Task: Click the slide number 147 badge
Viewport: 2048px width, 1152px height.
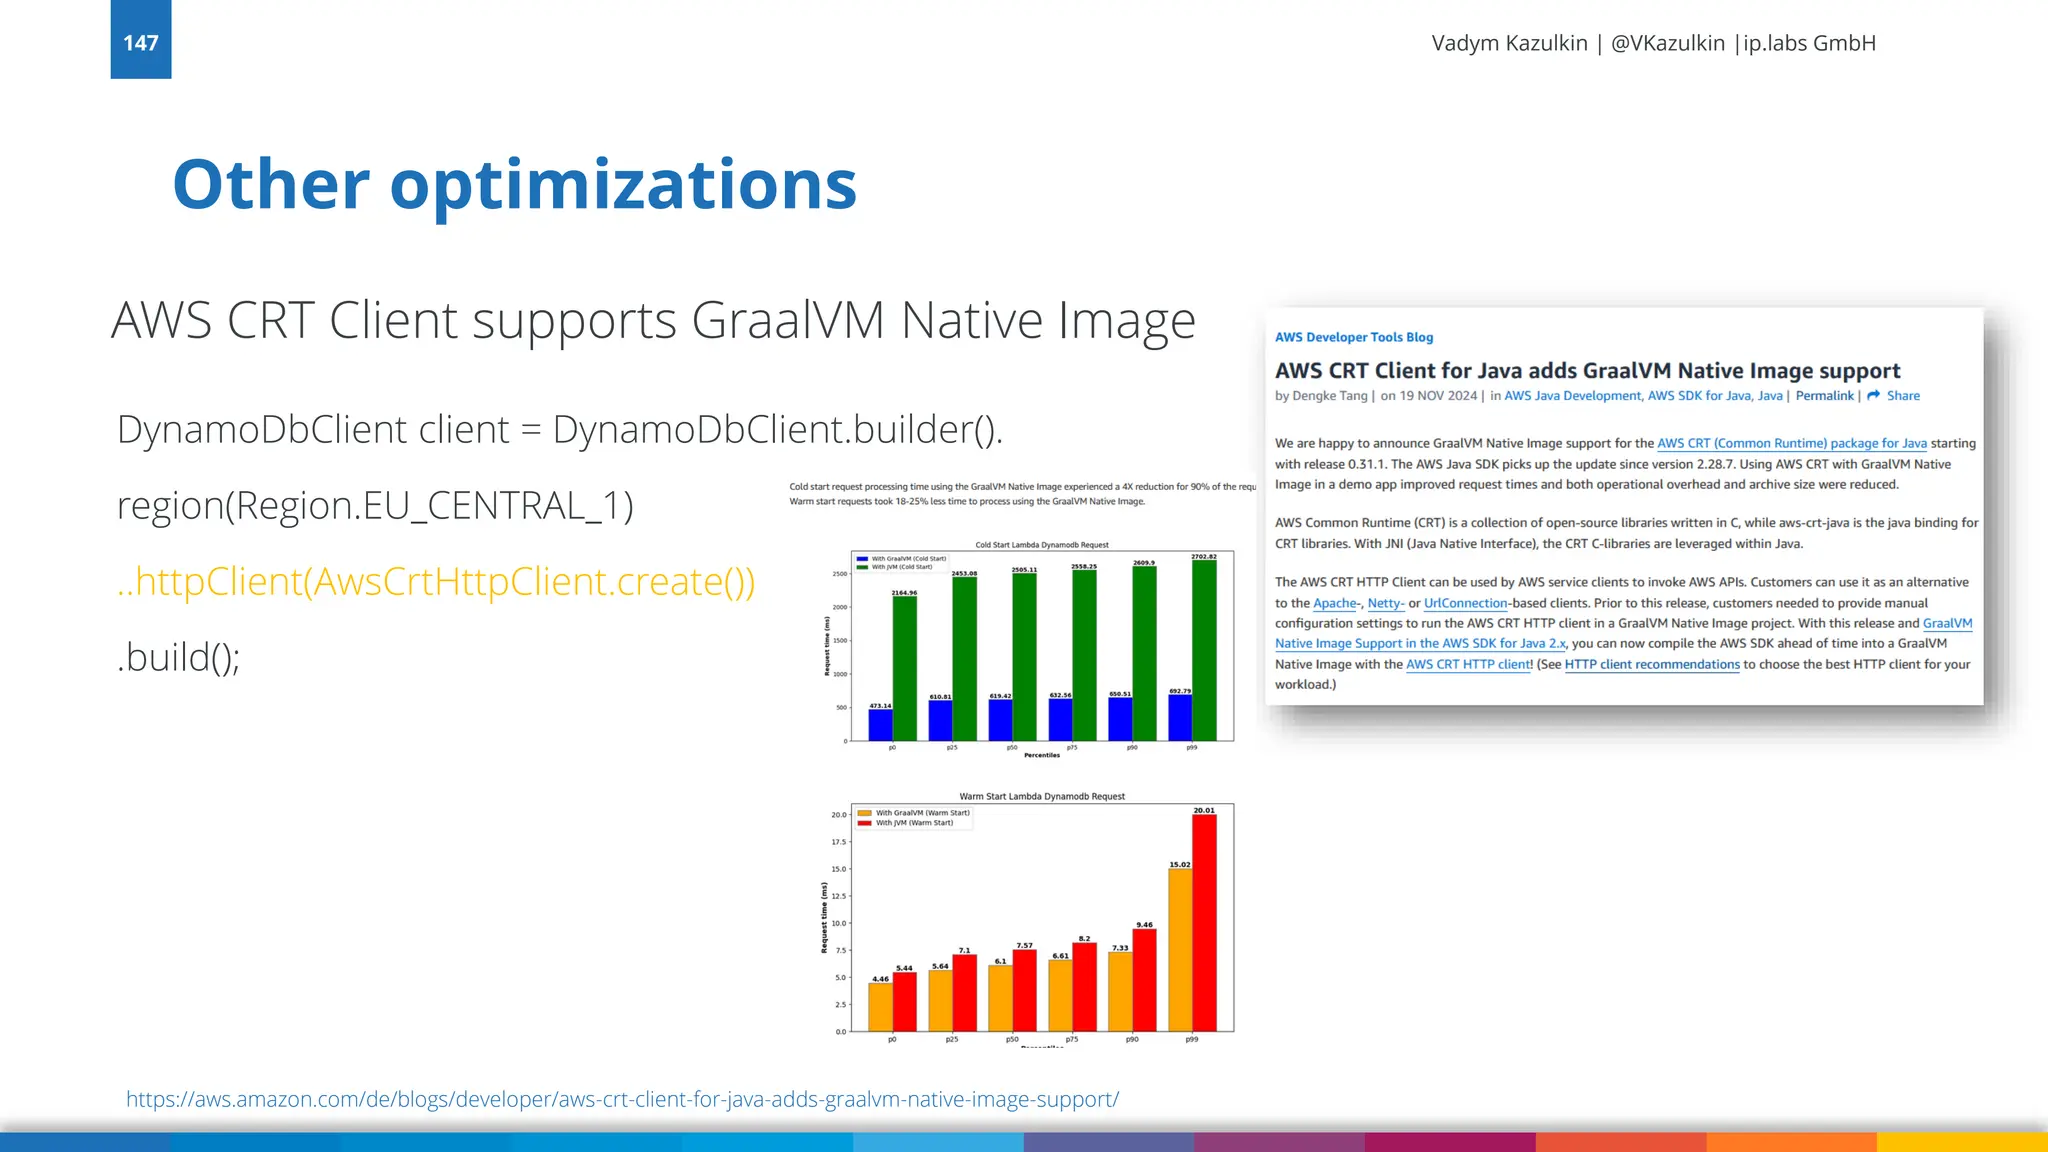Action: (x=141, y=40)
